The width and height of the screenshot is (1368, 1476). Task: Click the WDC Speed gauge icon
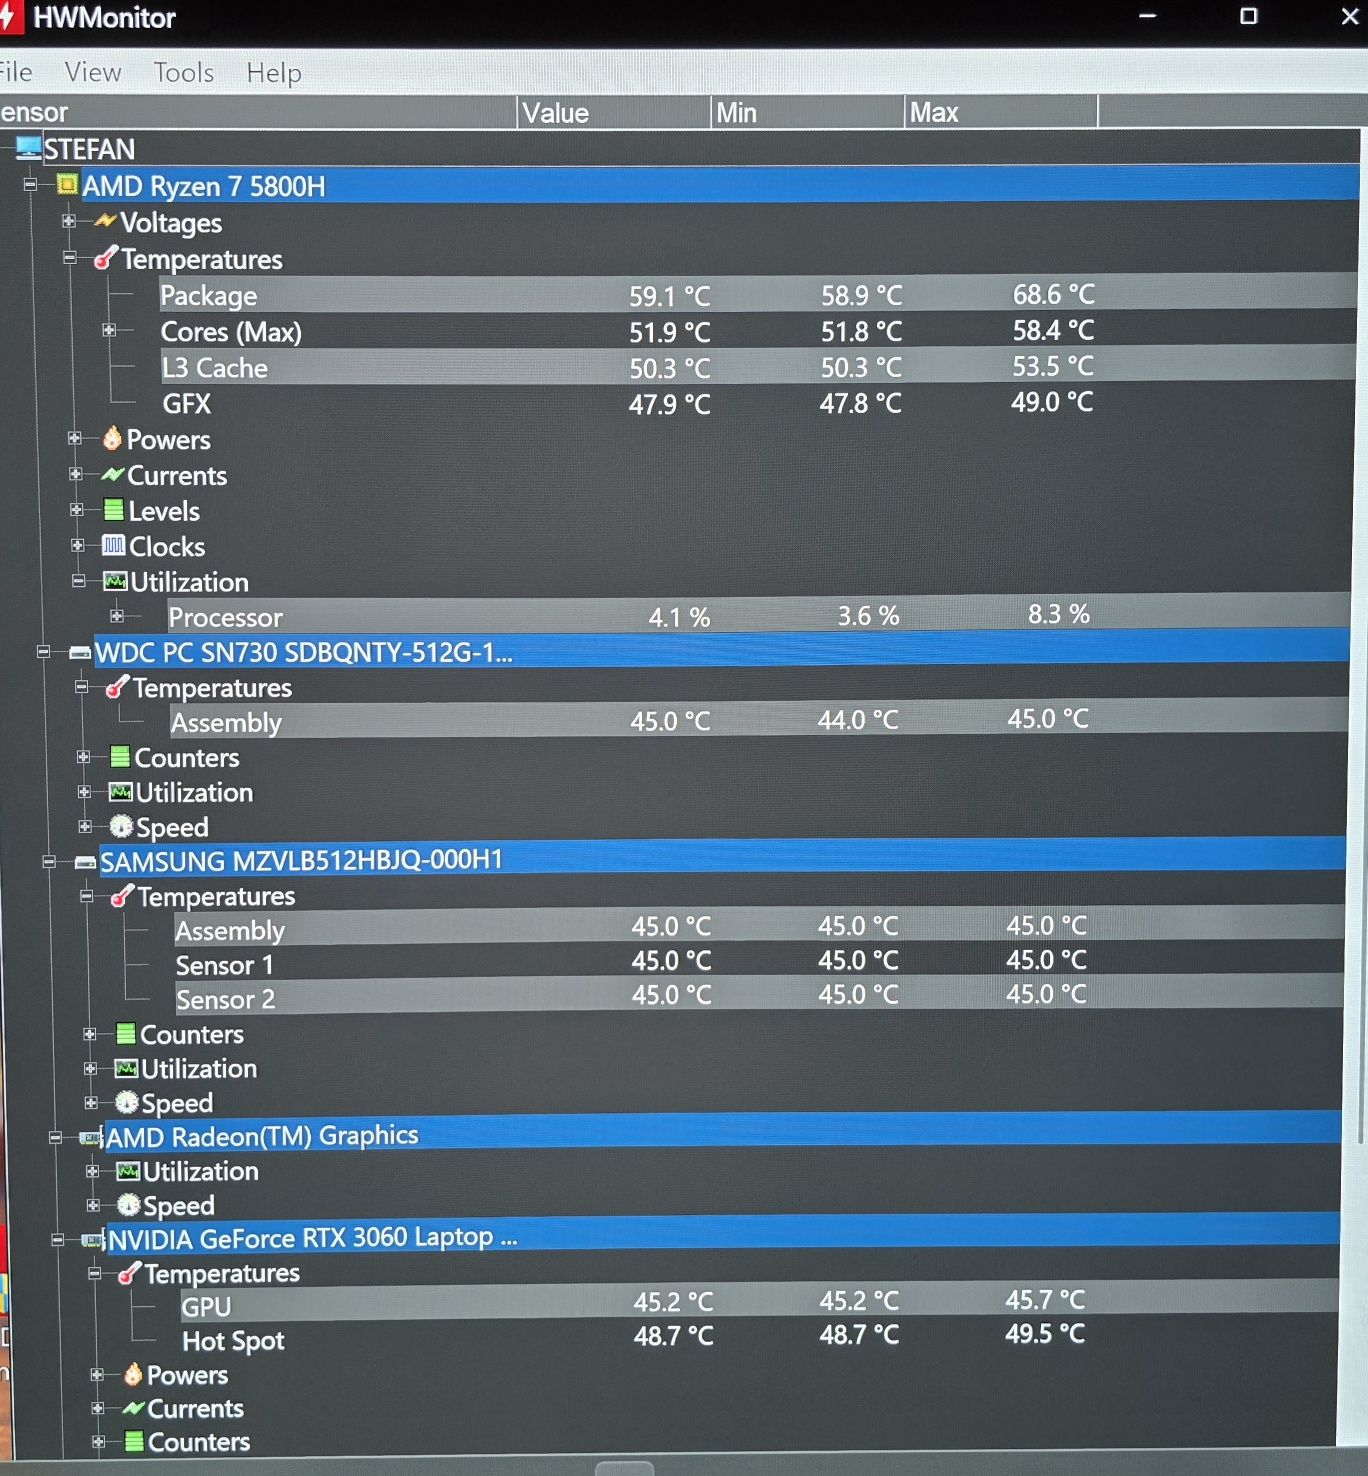point(121,826)
